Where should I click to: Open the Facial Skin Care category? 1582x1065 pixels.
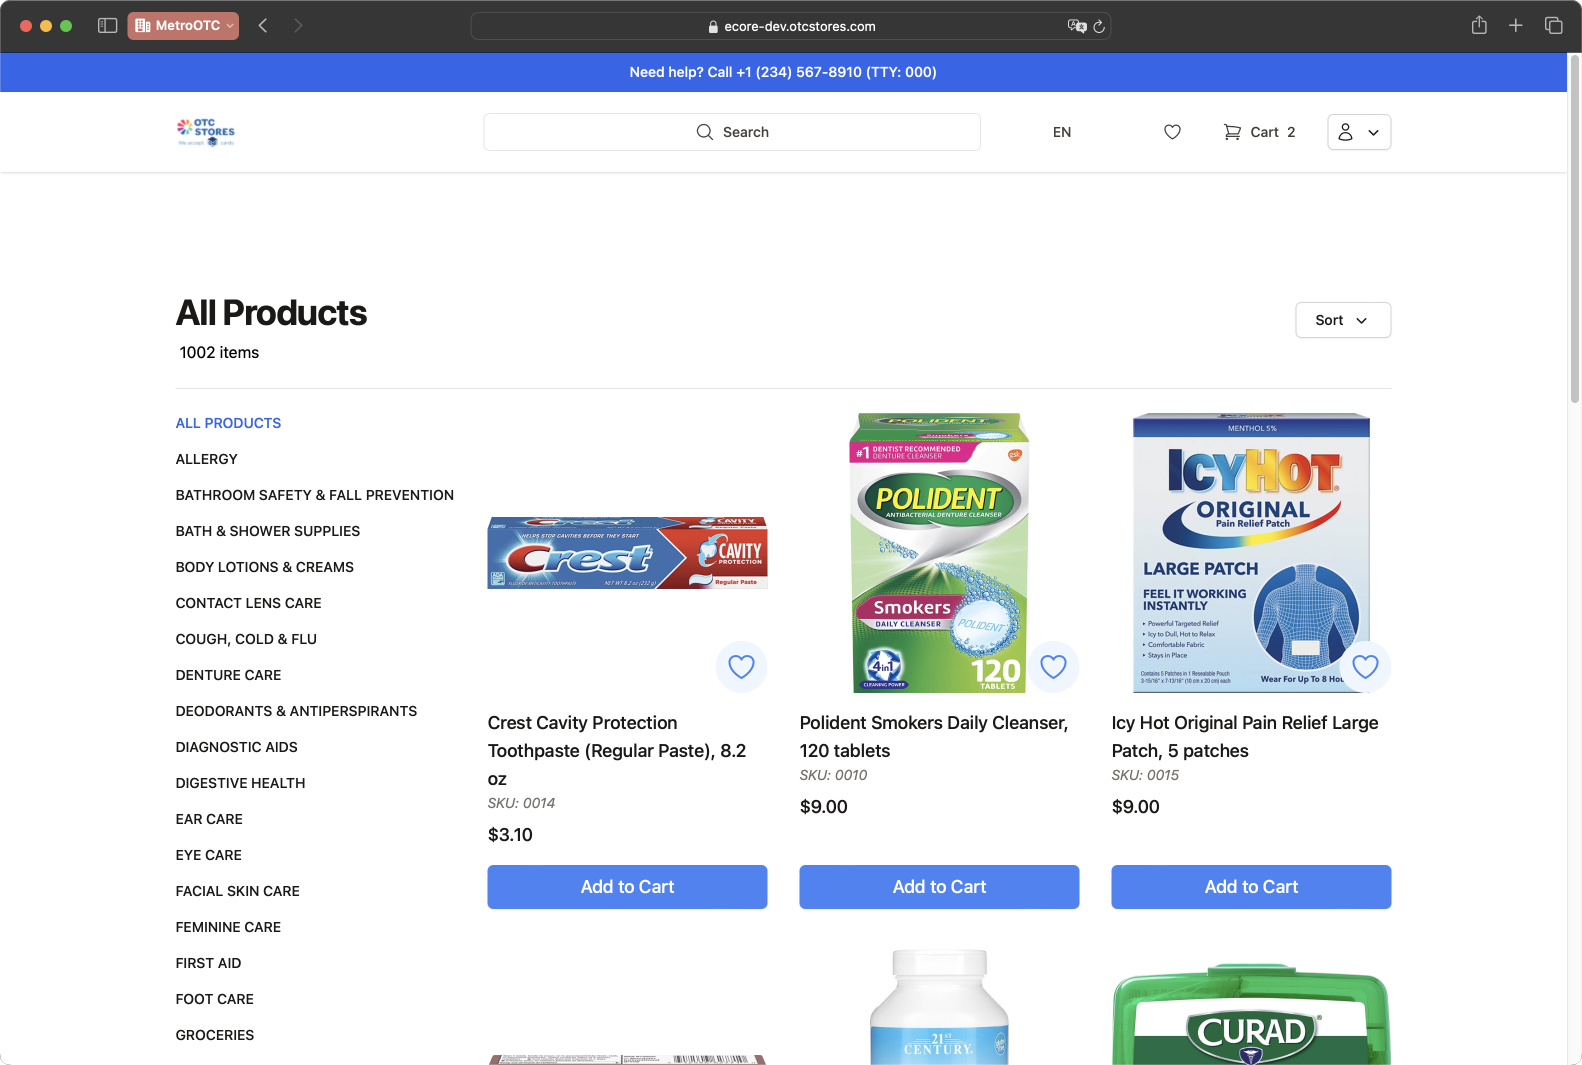(238, 891)
